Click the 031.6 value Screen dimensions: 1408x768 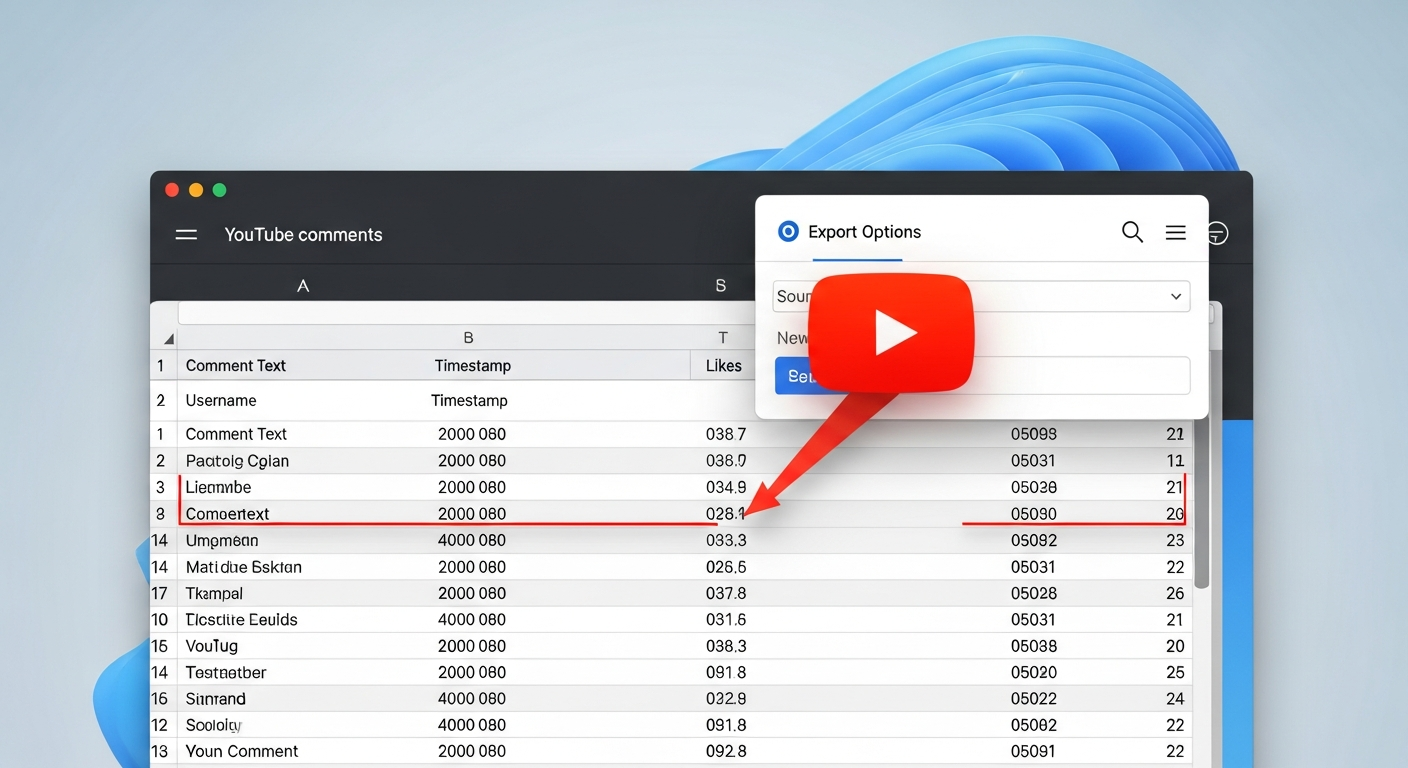click(726, 620)
